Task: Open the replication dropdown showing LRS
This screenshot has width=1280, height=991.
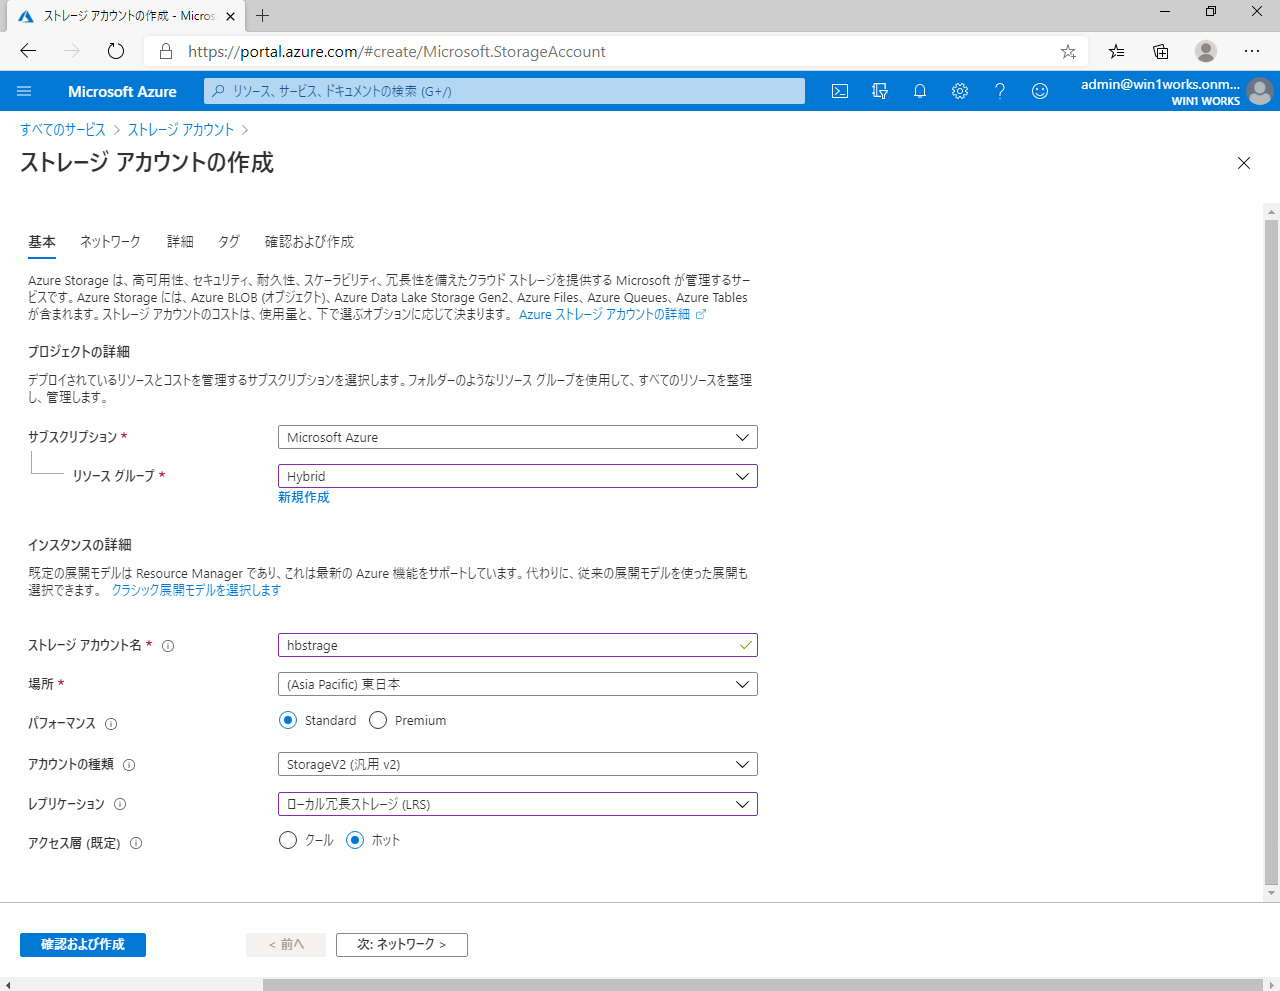Action: [518, 804]
